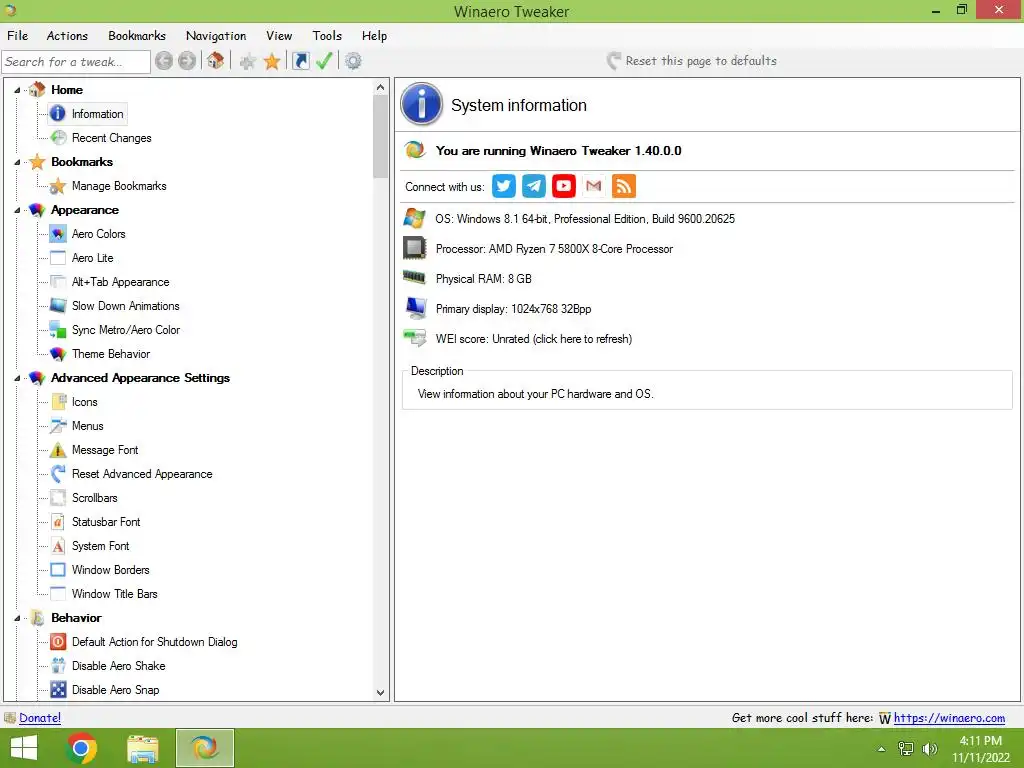Click the green checkmark toolbar icon
This screenshot has height=768, width=1024.
pos(324,61)
